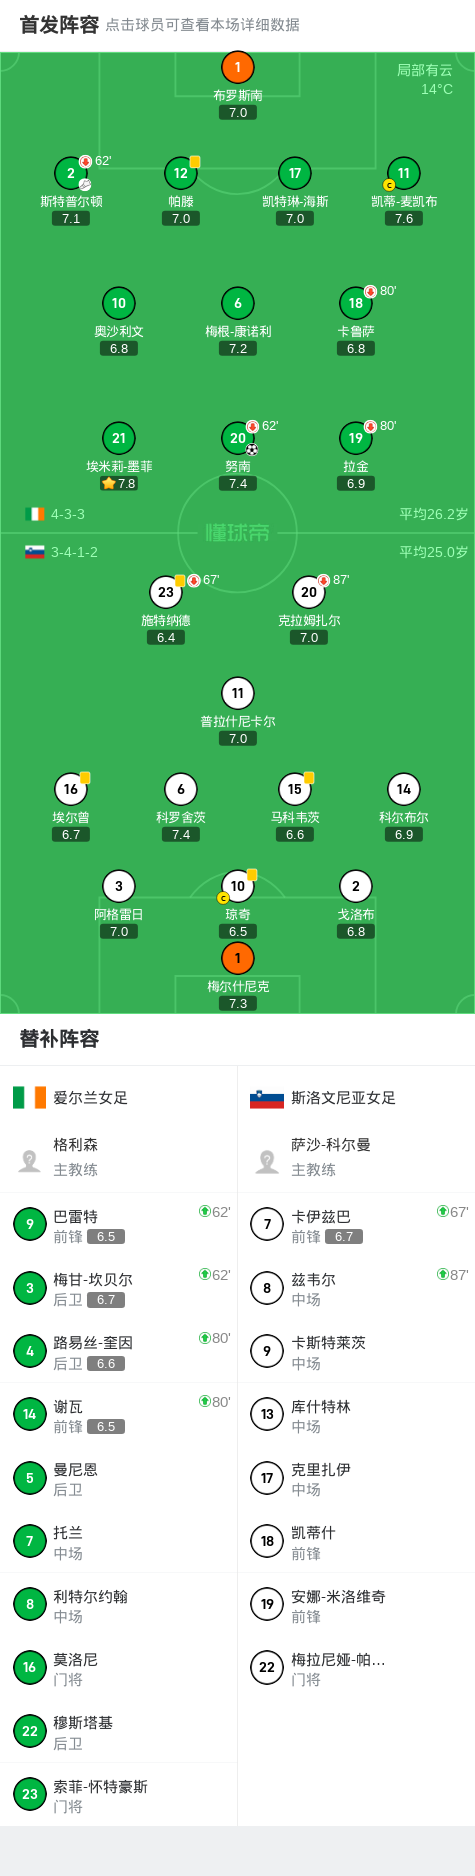Select 科尔布尔 number 14 white icon
This screenshot has width=475, height=1876.
click(404, 790)
